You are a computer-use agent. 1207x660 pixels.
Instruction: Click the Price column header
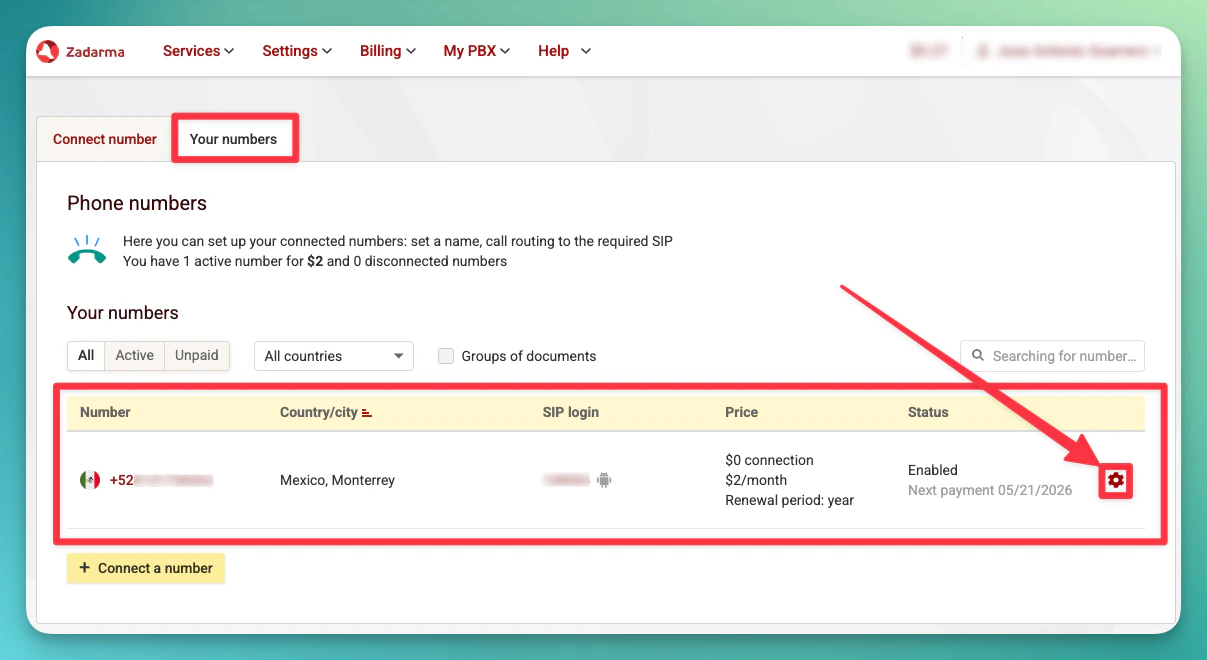coord(741,412)
